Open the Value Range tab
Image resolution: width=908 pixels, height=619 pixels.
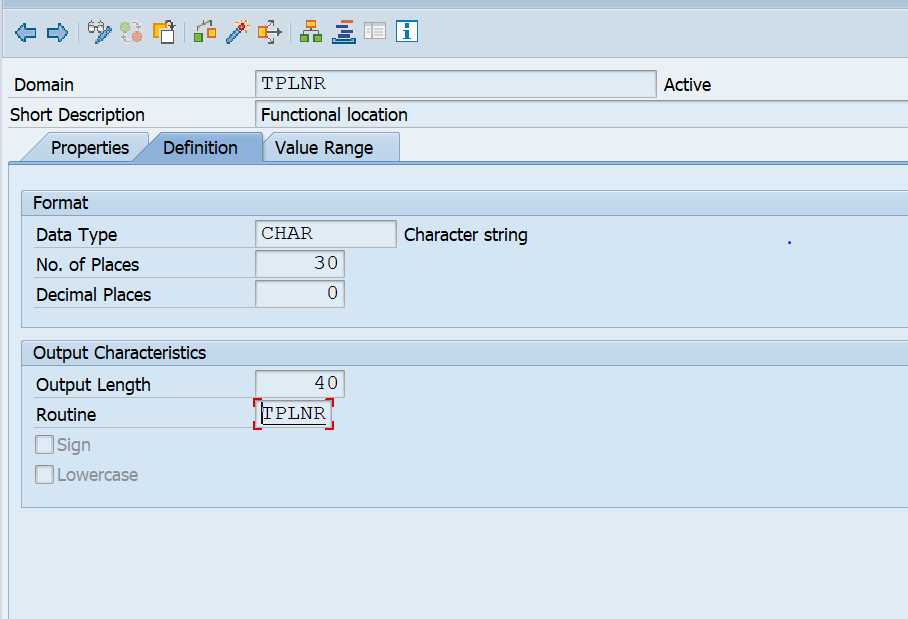point(324,148)
